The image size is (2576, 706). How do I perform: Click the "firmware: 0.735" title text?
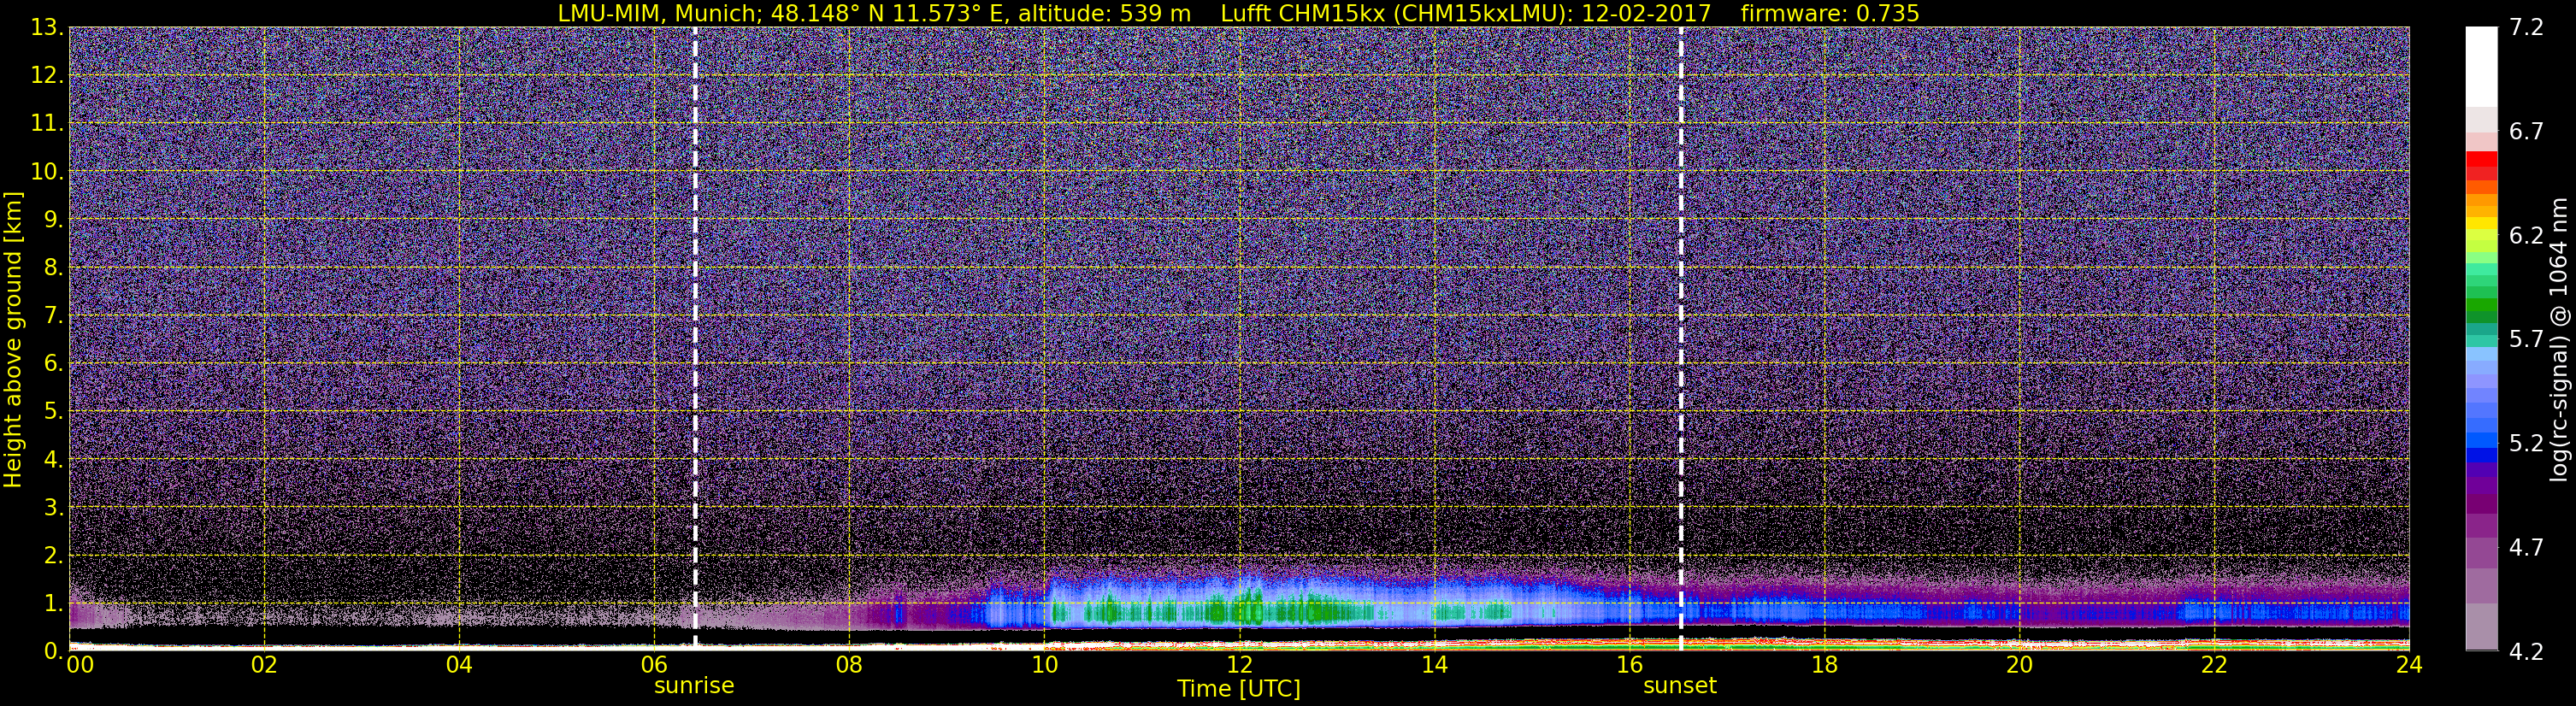1830,13
